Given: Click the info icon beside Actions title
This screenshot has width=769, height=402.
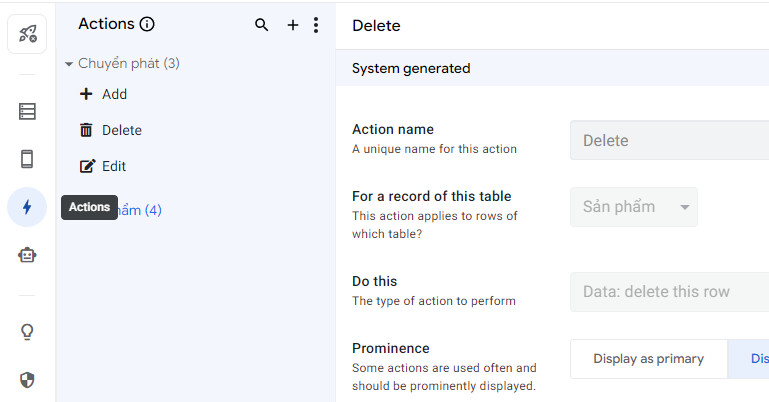Looking at the screenshot, I should [x=147, y=25].
